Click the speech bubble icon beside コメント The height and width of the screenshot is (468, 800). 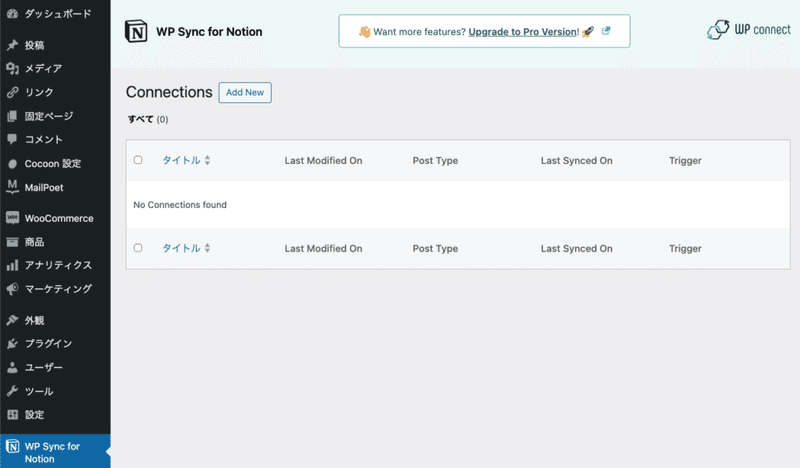pyautogui.click(x=12, y=139)
